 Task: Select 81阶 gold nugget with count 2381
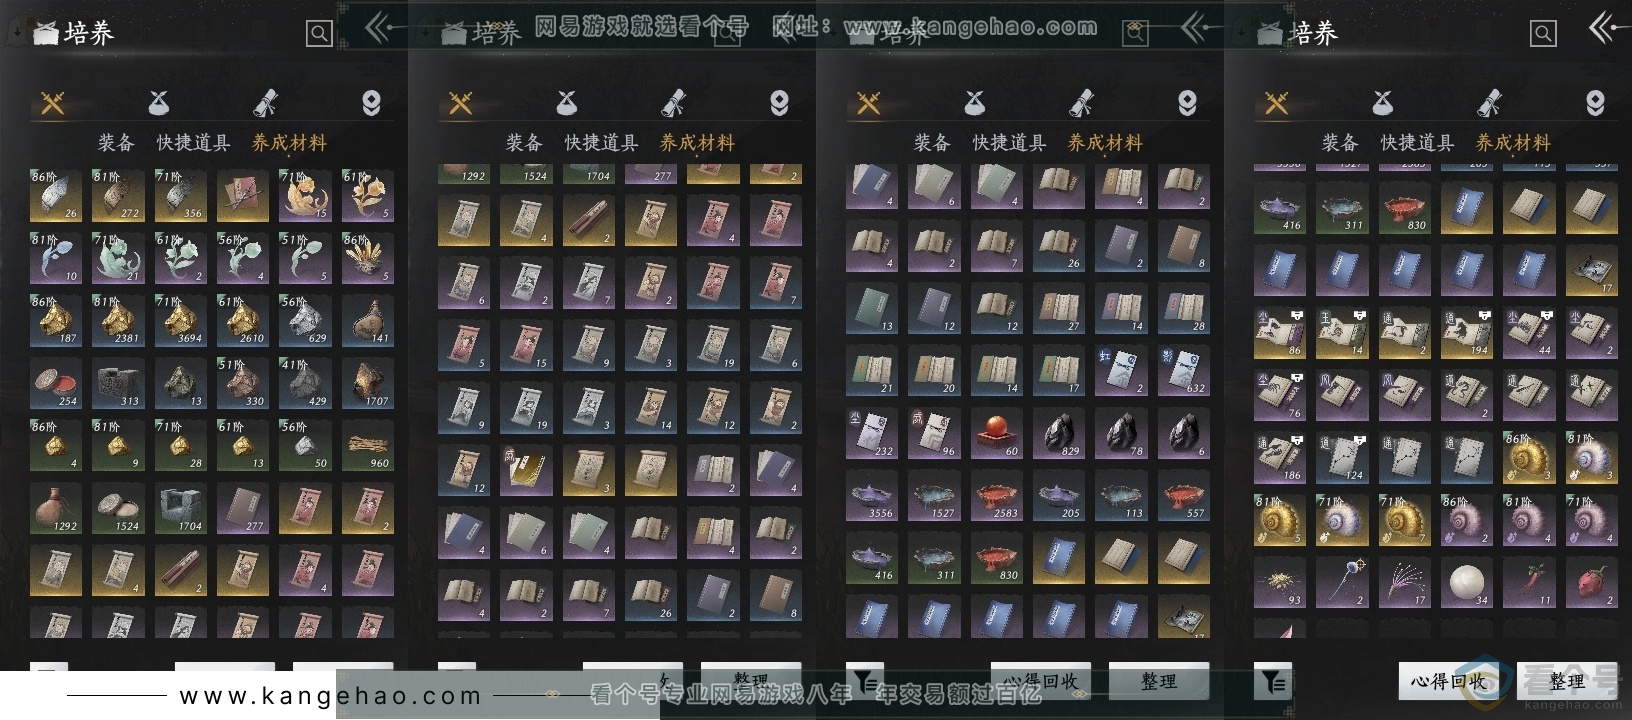click(117, 320)
